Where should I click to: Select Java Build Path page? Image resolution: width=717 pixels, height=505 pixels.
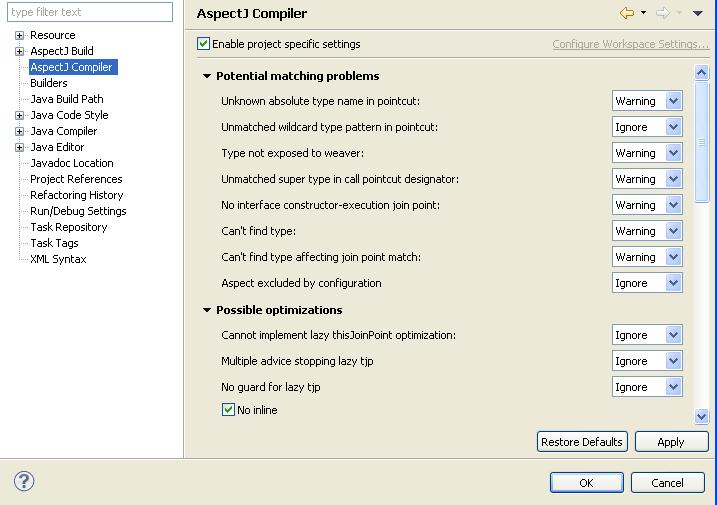pos(66,99)
